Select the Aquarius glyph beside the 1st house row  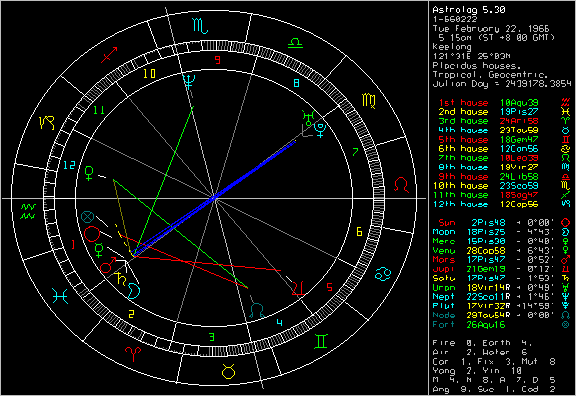click(x=566, y=102)
